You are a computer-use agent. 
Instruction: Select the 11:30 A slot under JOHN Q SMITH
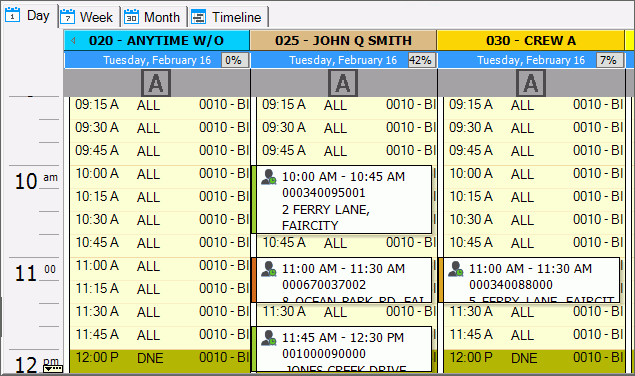coord(347,314)
